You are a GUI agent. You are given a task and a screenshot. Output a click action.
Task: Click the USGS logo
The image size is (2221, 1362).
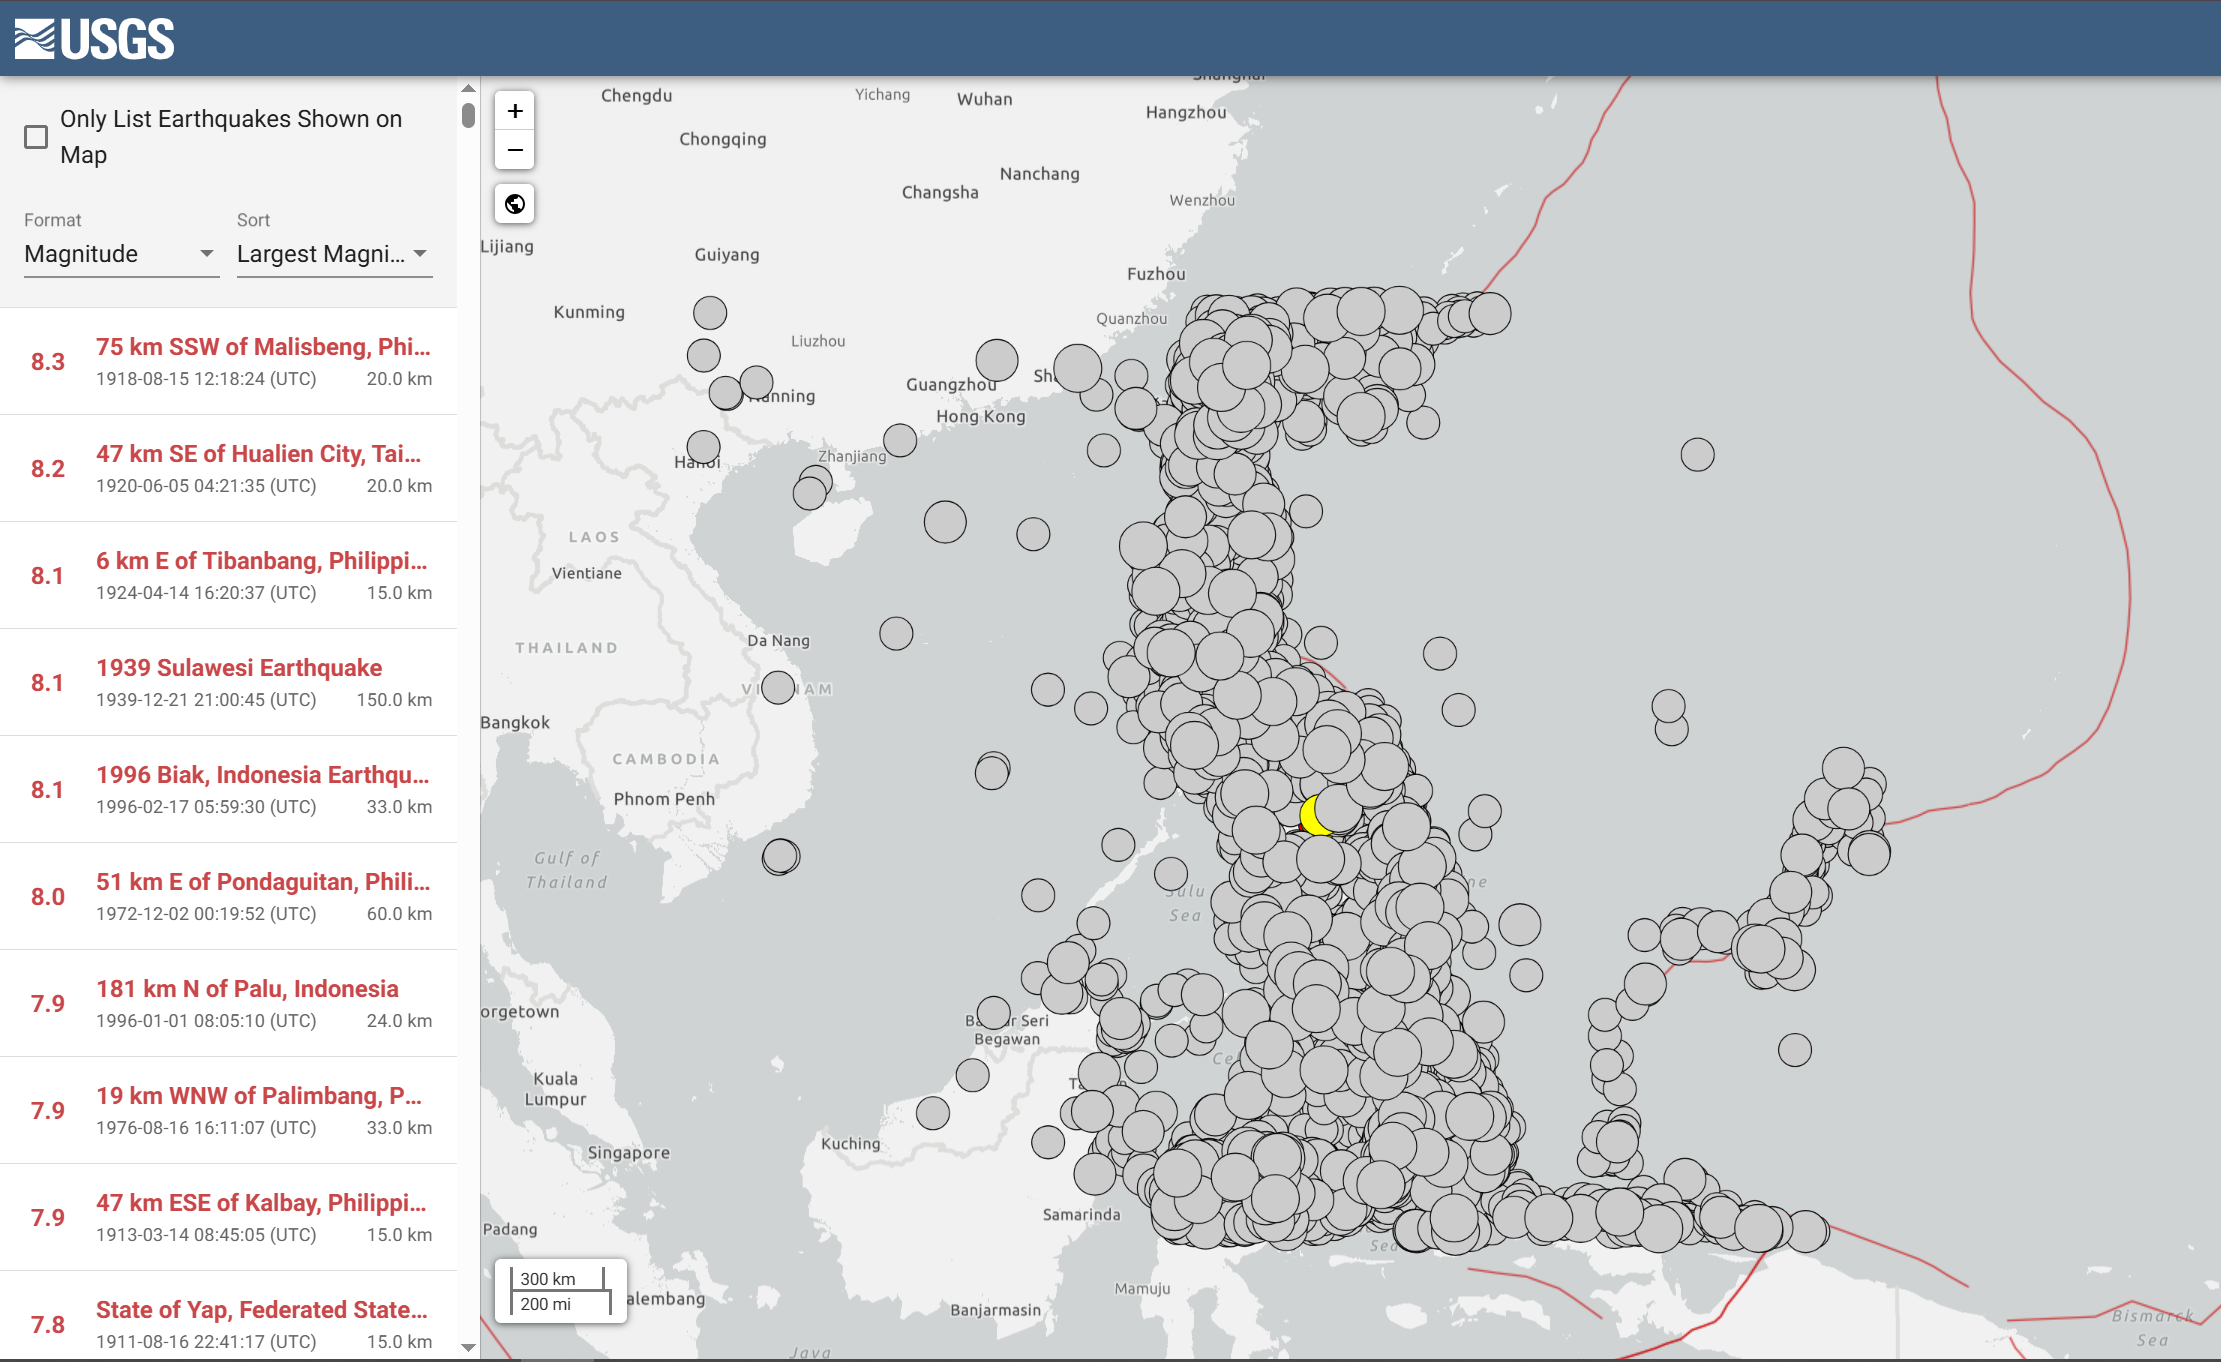pyautogui.click(x=94, y=39)
